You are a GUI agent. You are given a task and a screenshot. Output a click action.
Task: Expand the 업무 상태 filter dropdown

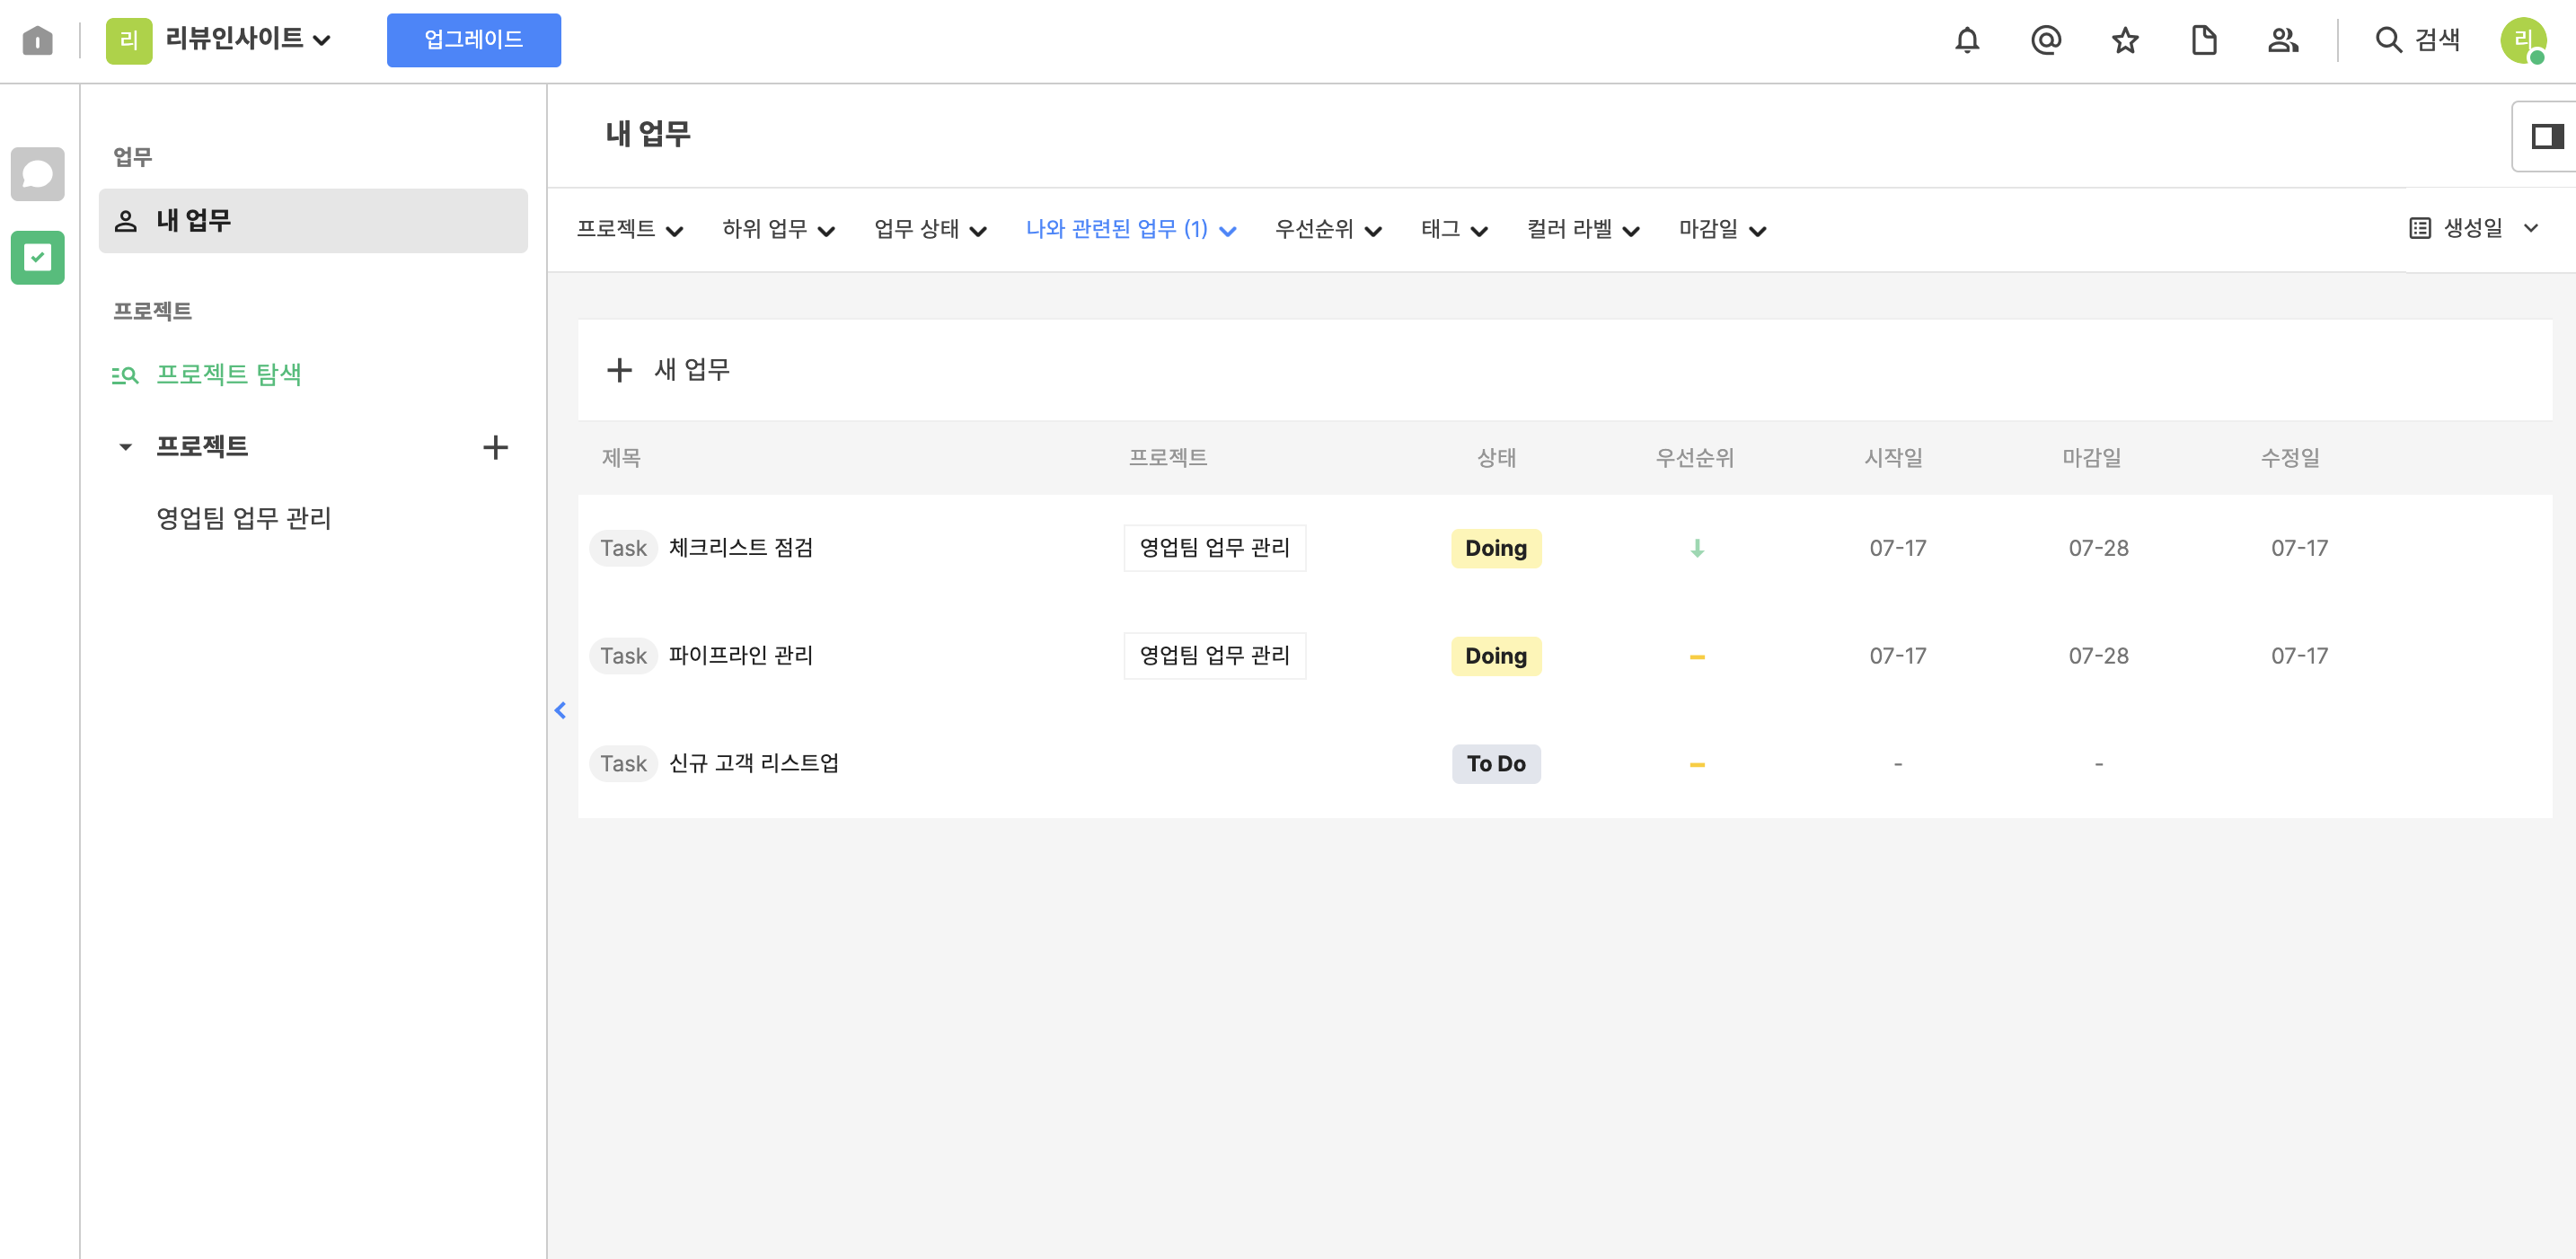point(930,230)
